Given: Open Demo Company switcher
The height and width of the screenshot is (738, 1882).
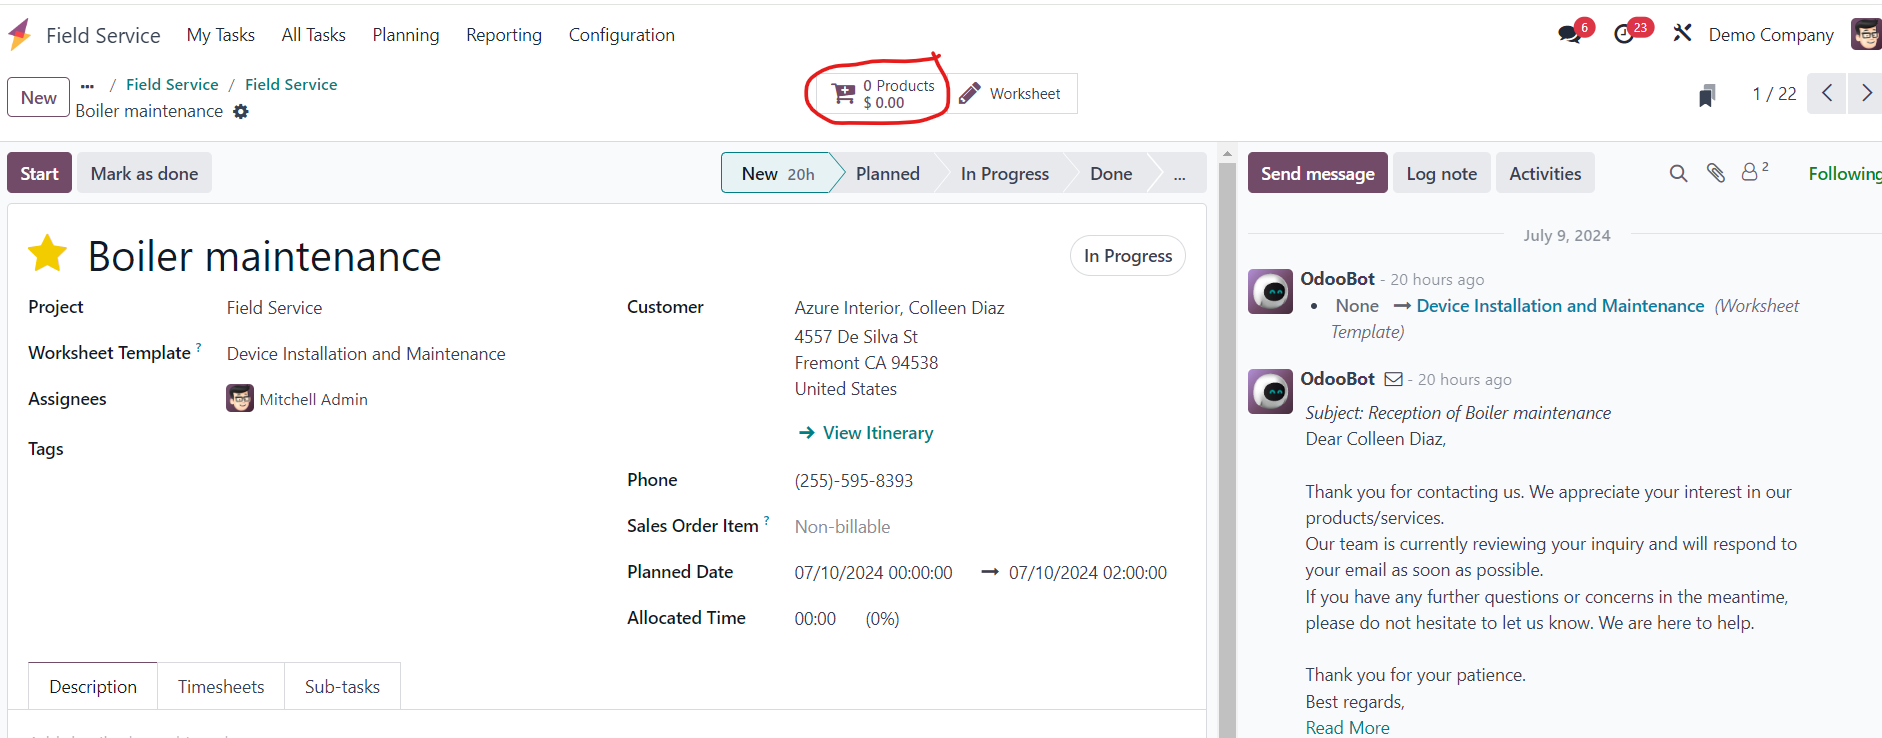Looking at the screenshot, I should click(x=1771, y=35).
